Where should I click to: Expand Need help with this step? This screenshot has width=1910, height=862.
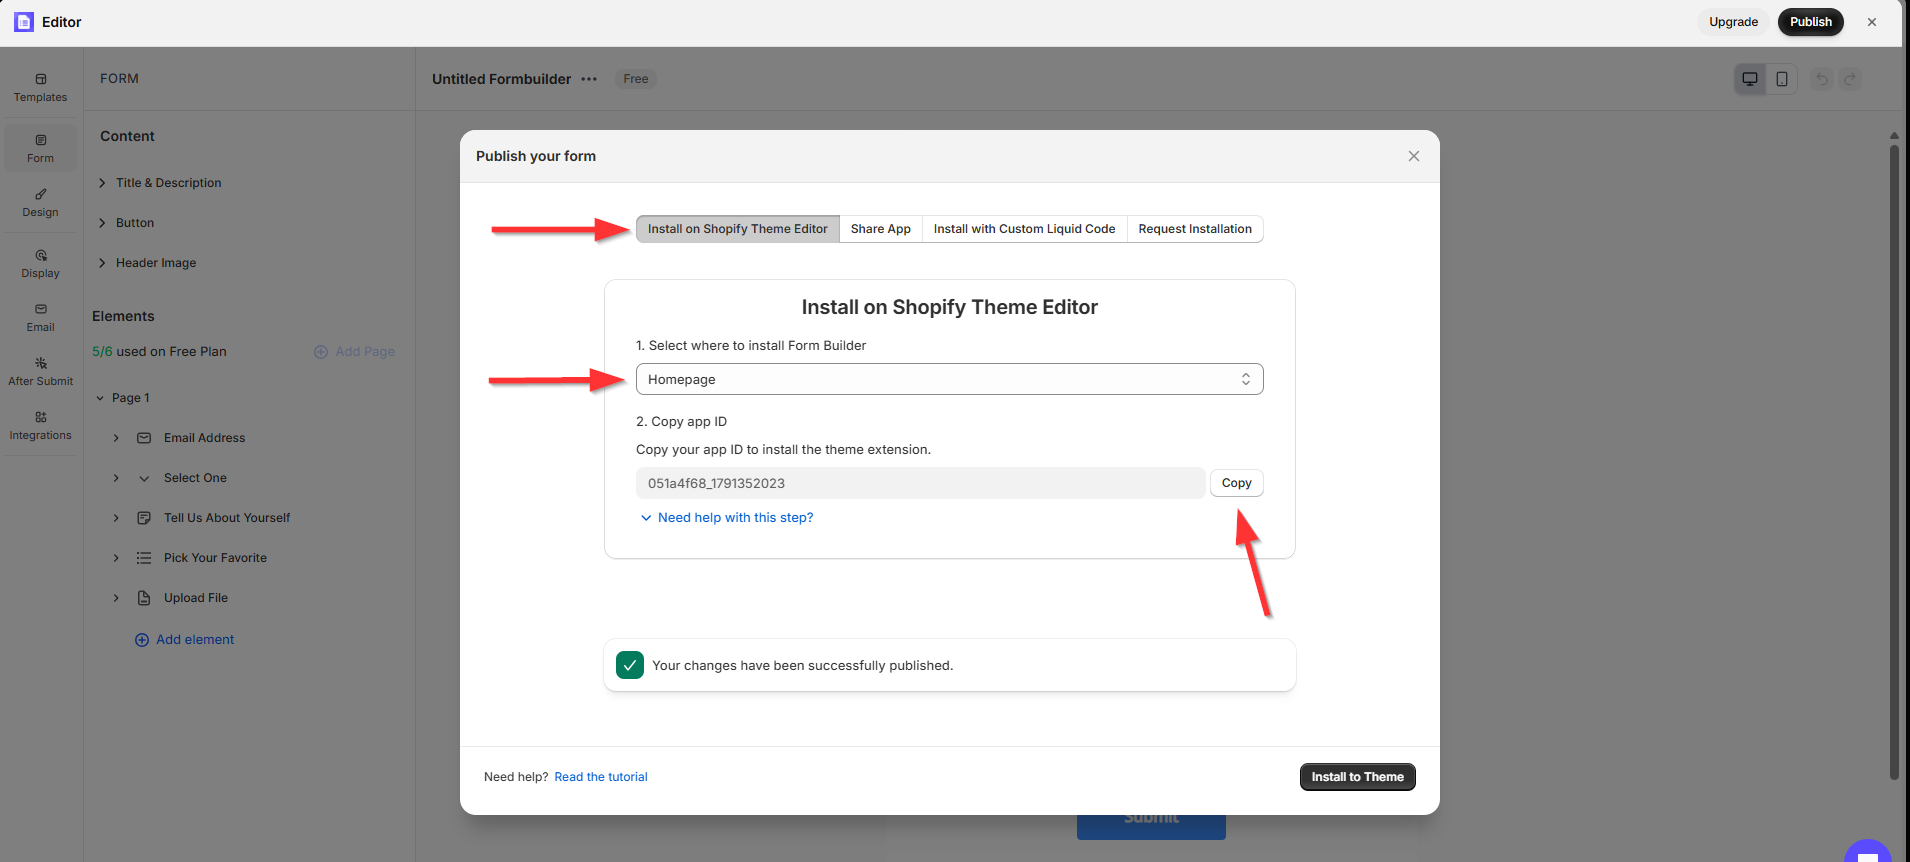pos(726,518)
